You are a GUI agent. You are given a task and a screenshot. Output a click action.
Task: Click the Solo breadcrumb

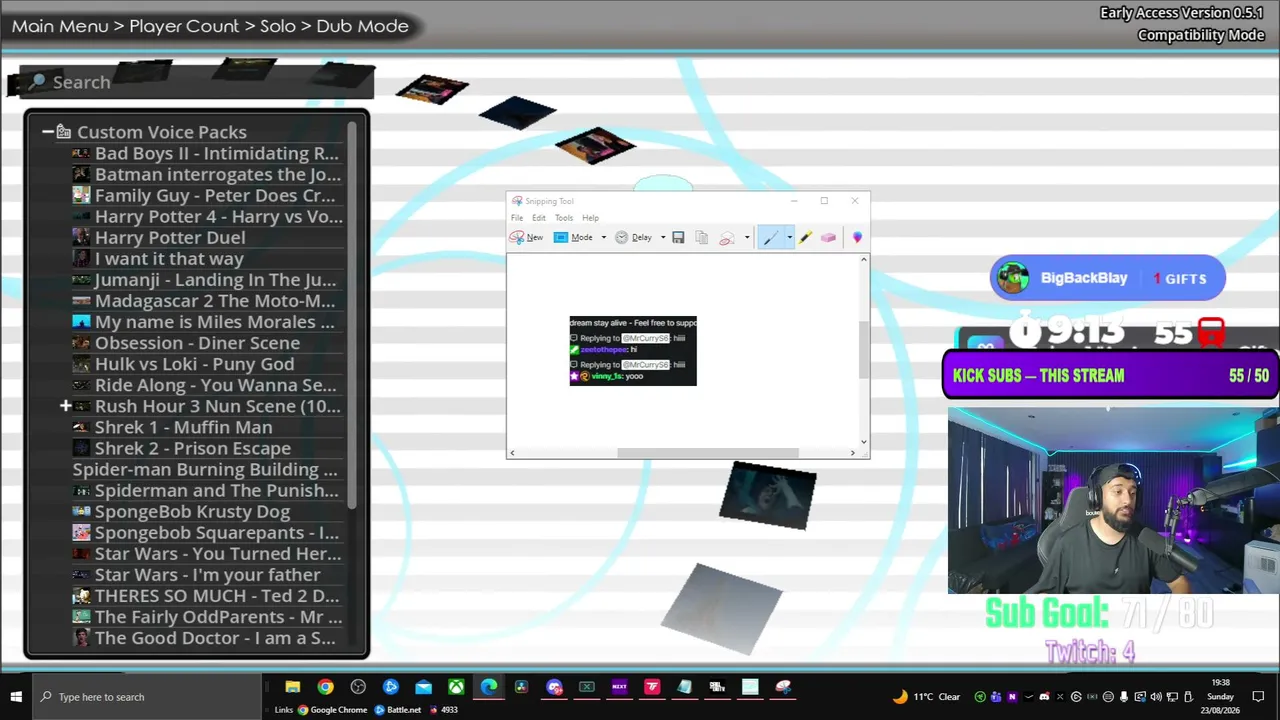click(278, 26)
